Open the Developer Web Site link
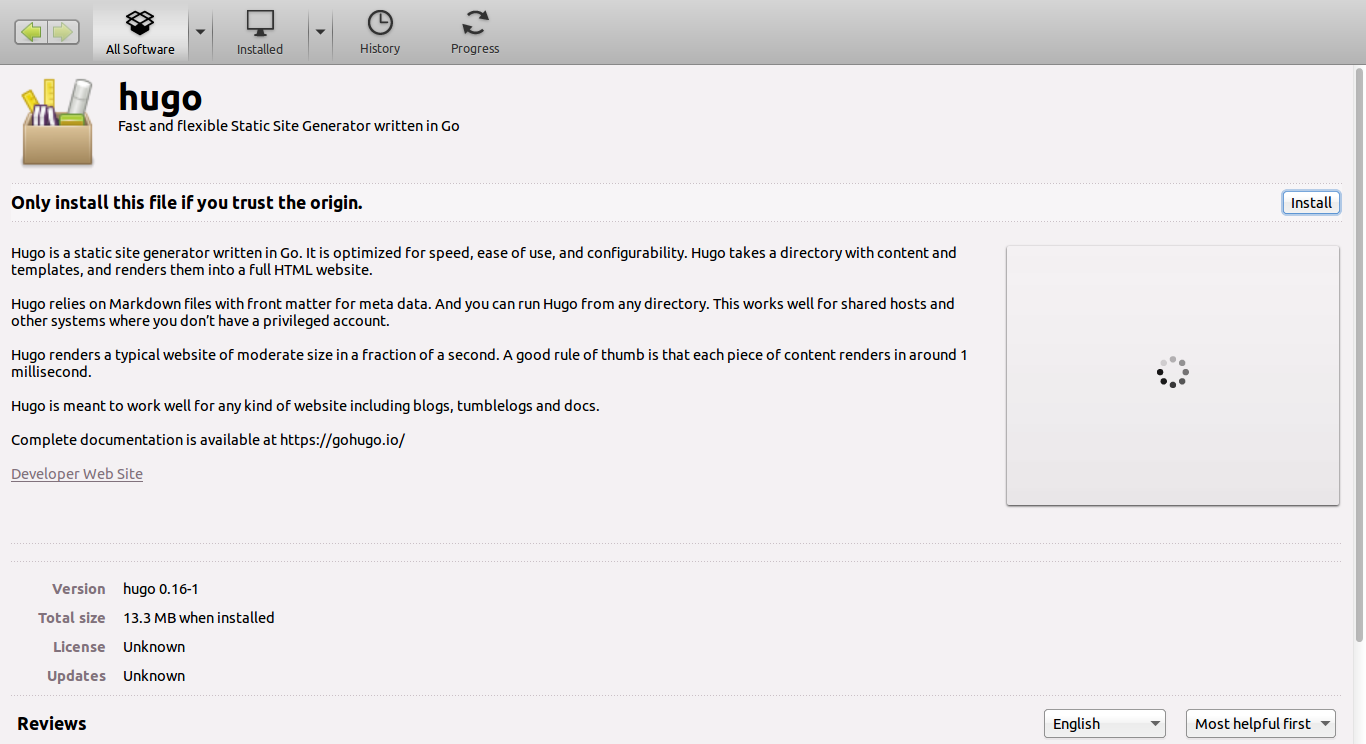1366x744 pixels. click(x=77, y=474)
